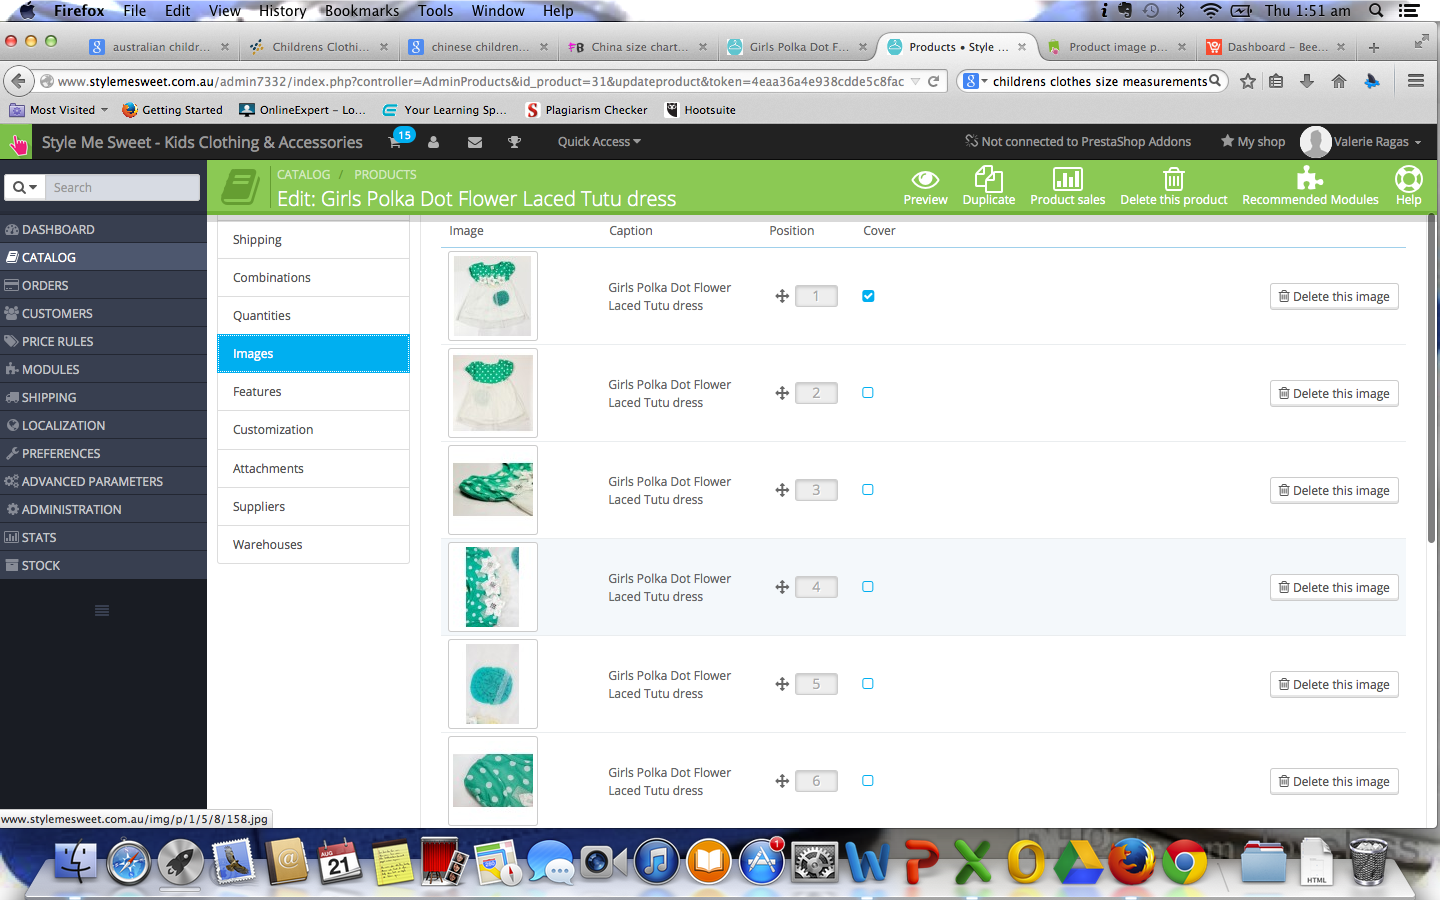Click the move handle for image position 2

[x=782, y=393]
